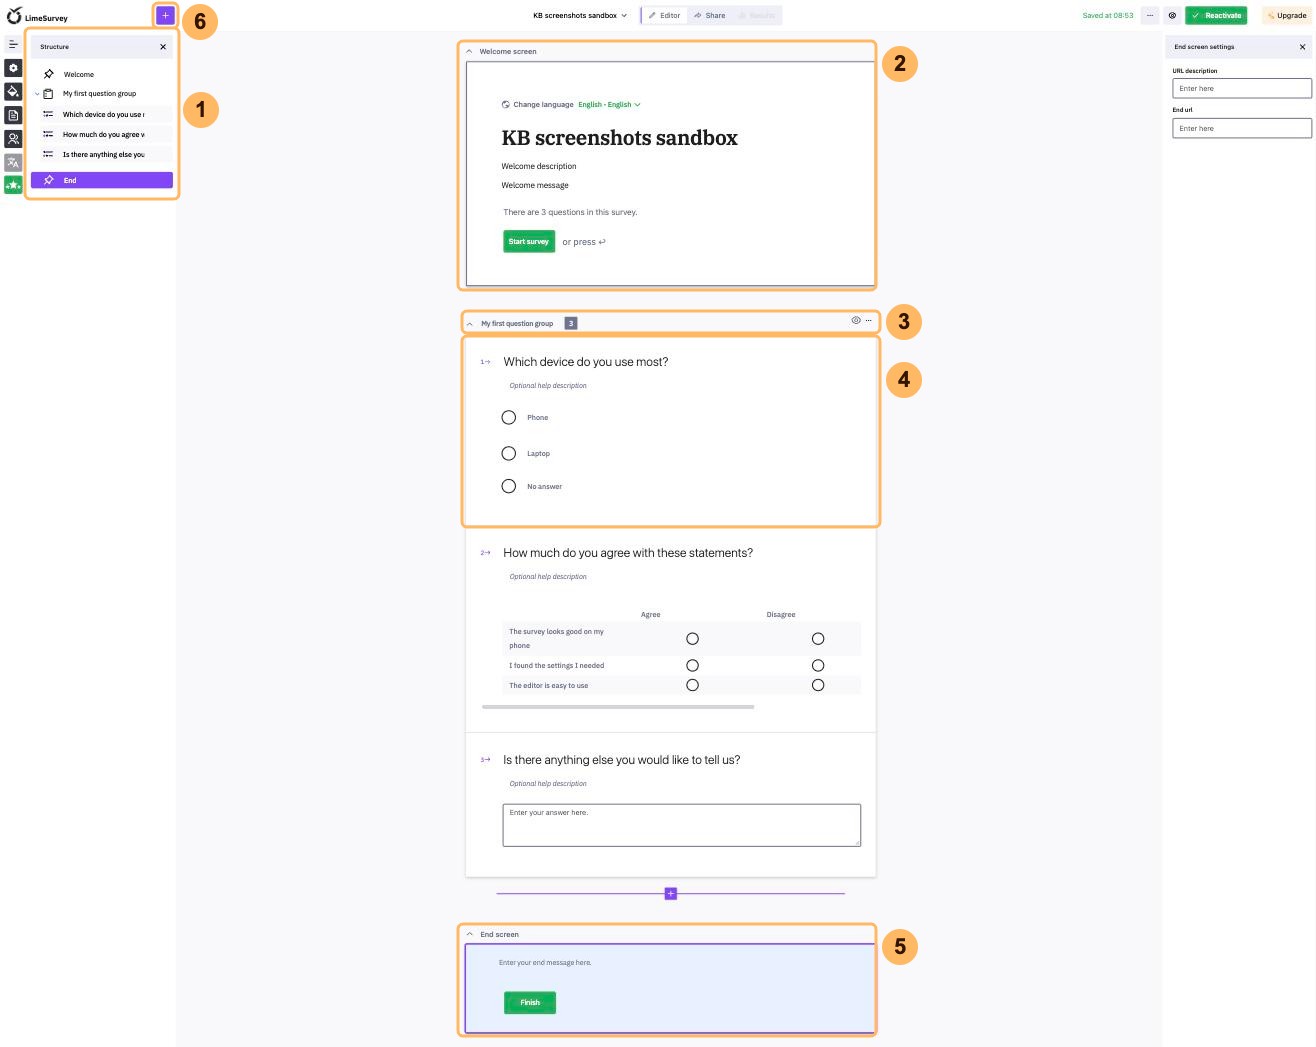The width and height of the screenshot is (1316, 1047).
Task: Click the Start survey button
Action: [x=529, y=241]
